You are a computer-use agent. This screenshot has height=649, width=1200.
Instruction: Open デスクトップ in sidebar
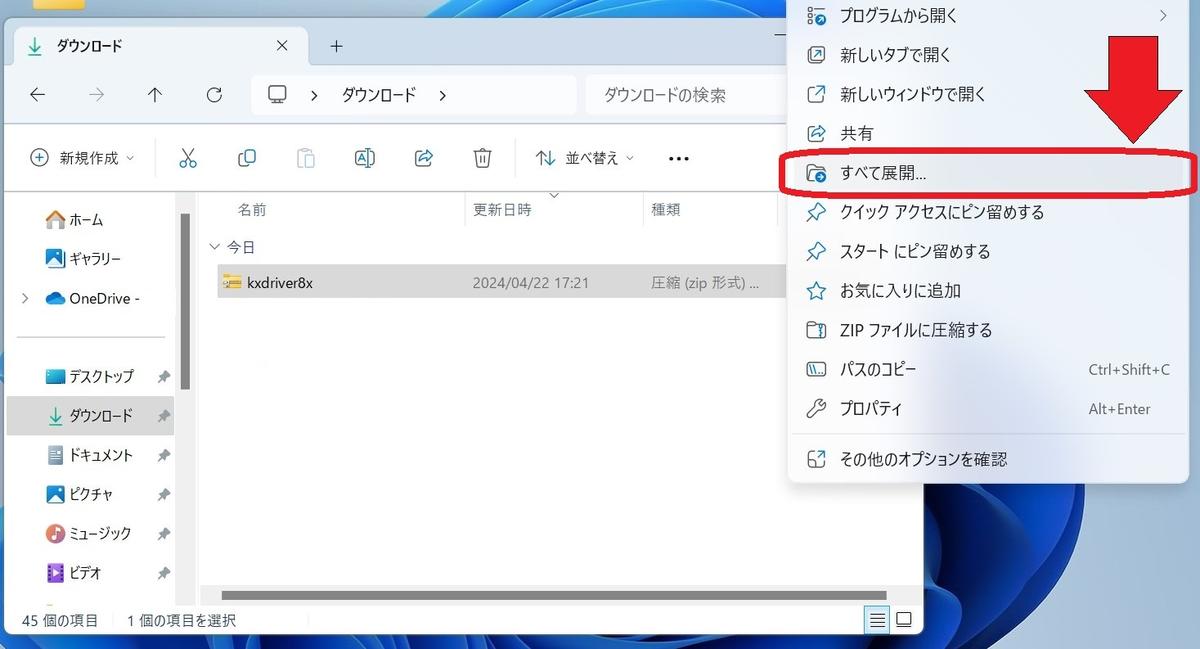(x=90, y=377)
